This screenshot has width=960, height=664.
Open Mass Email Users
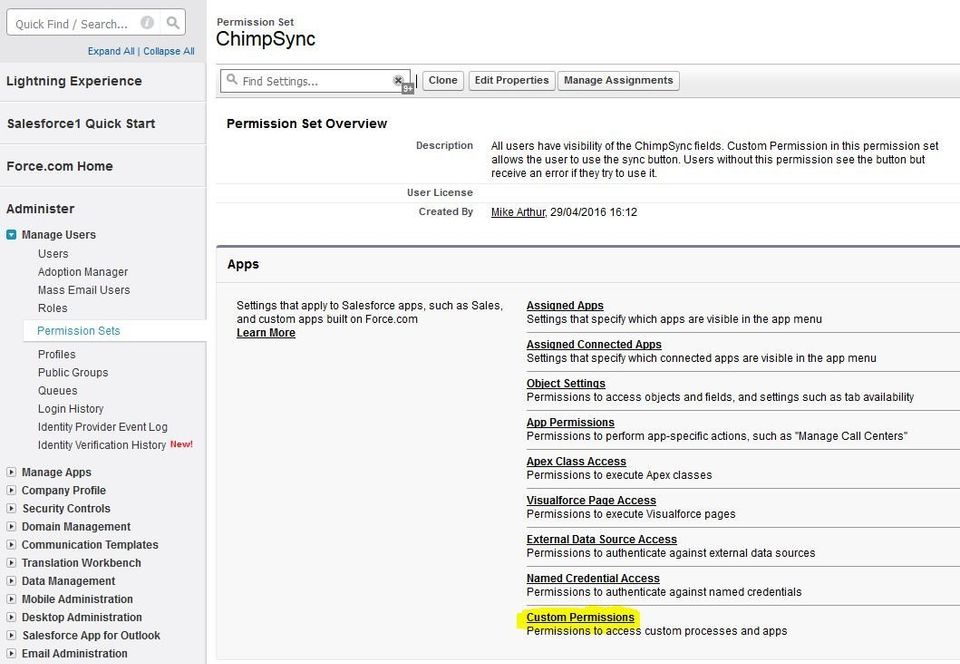click(84, 290)
